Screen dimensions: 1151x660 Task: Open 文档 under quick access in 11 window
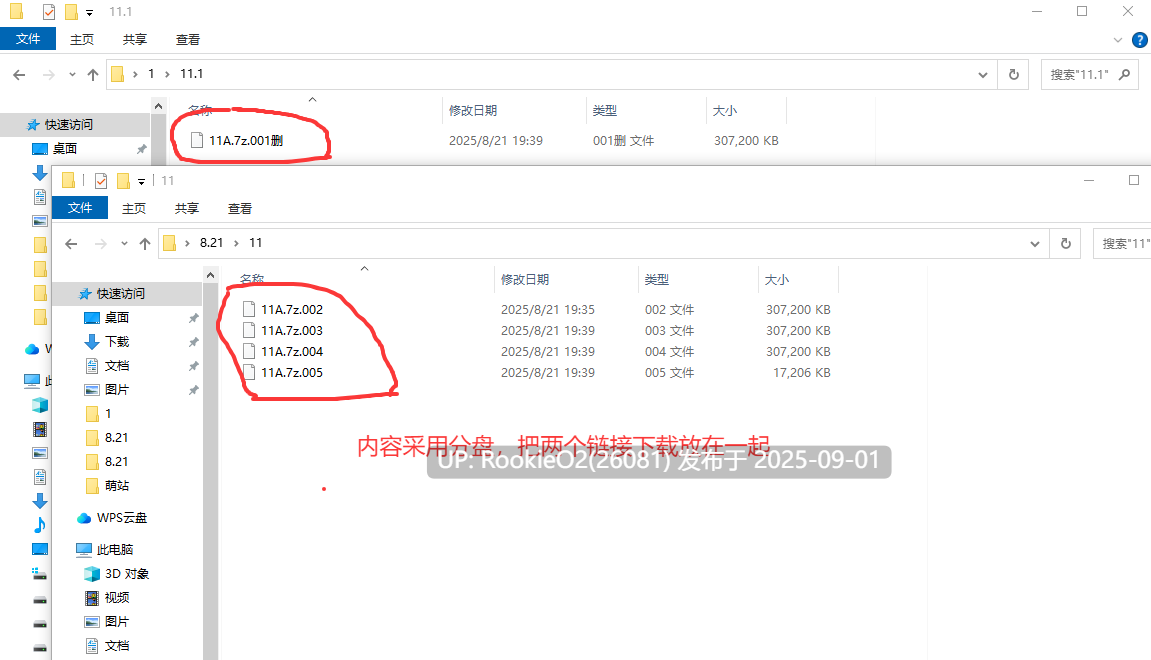point(117,366)
